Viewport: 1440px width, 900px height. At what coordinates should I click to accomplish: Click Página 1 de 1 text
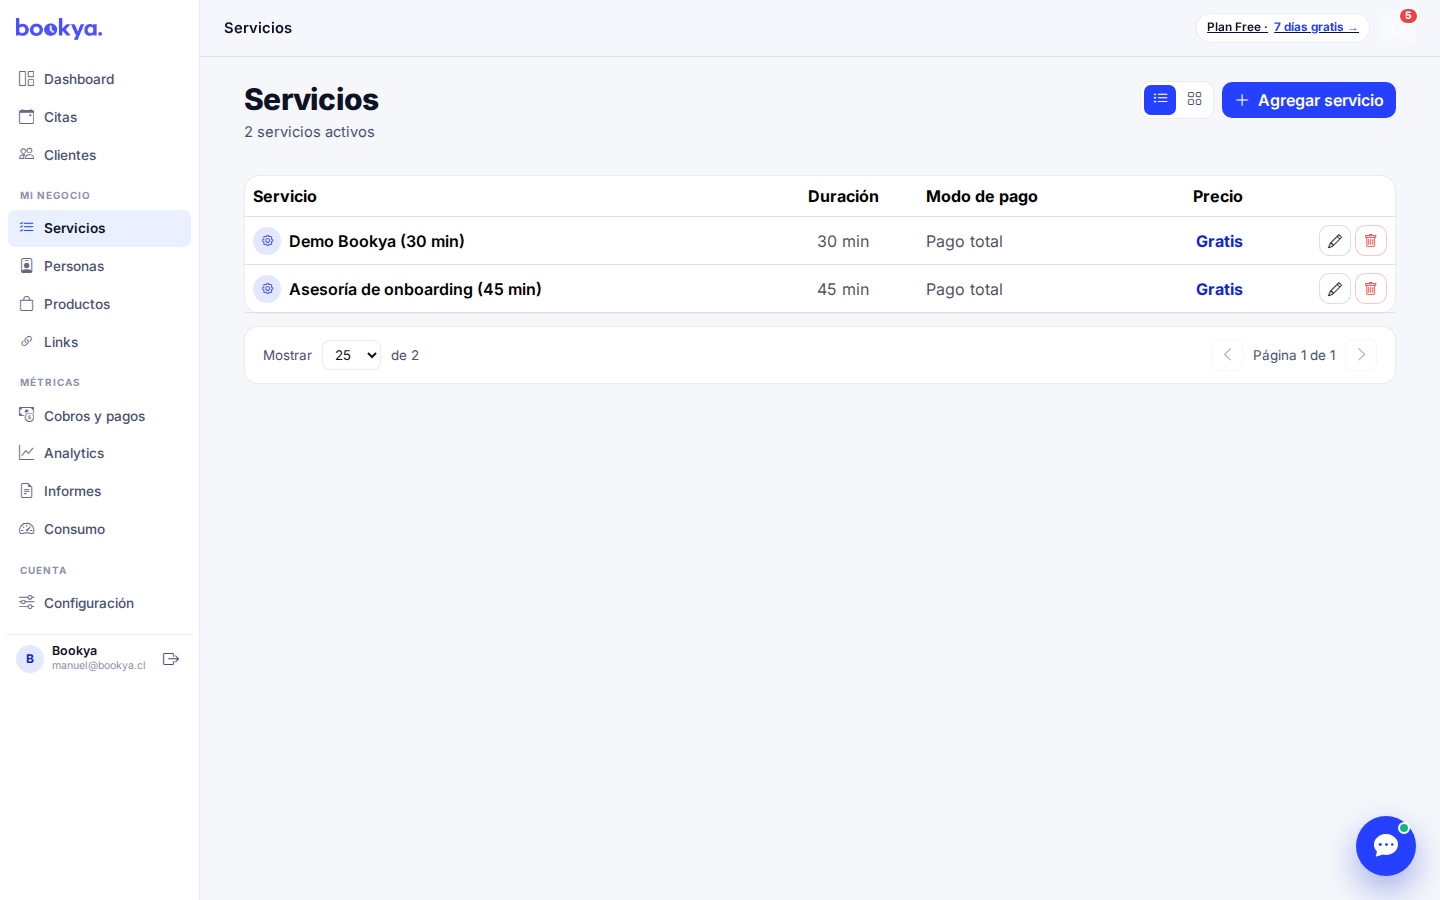pyautogui.click(x=1294, y=355)
